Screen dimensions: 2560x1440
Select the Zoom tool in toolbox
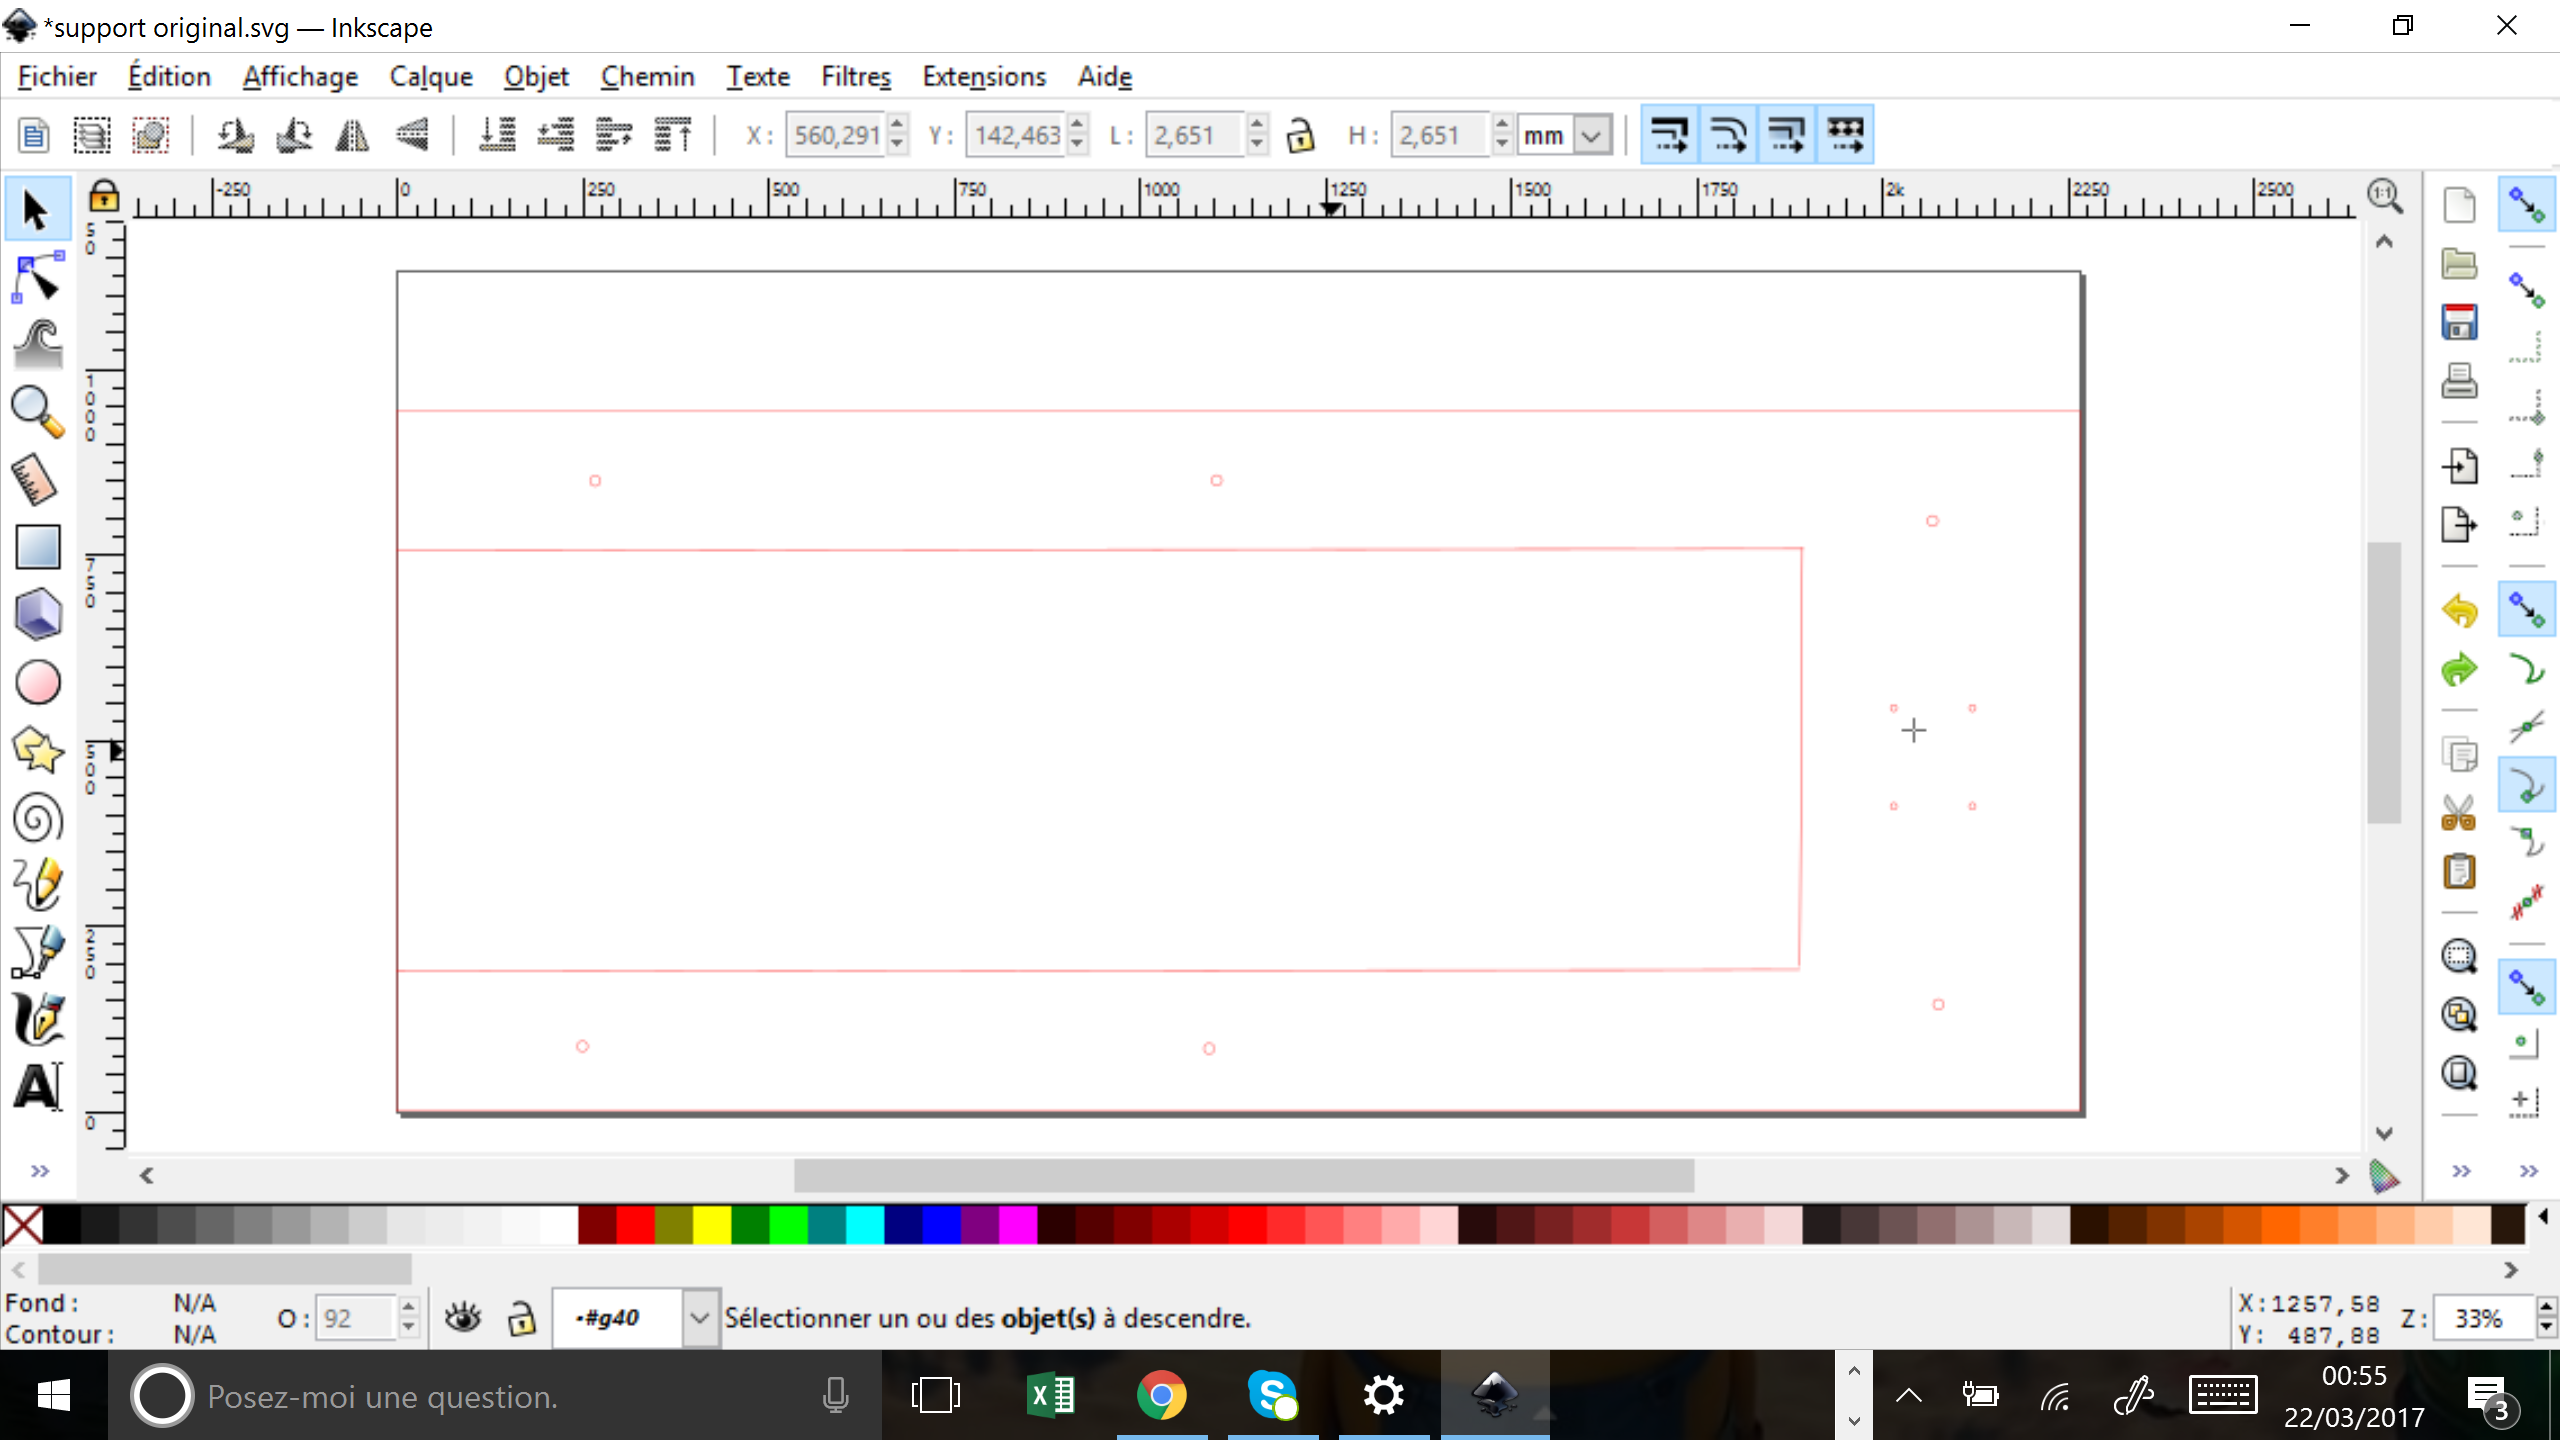click(38, 412)
